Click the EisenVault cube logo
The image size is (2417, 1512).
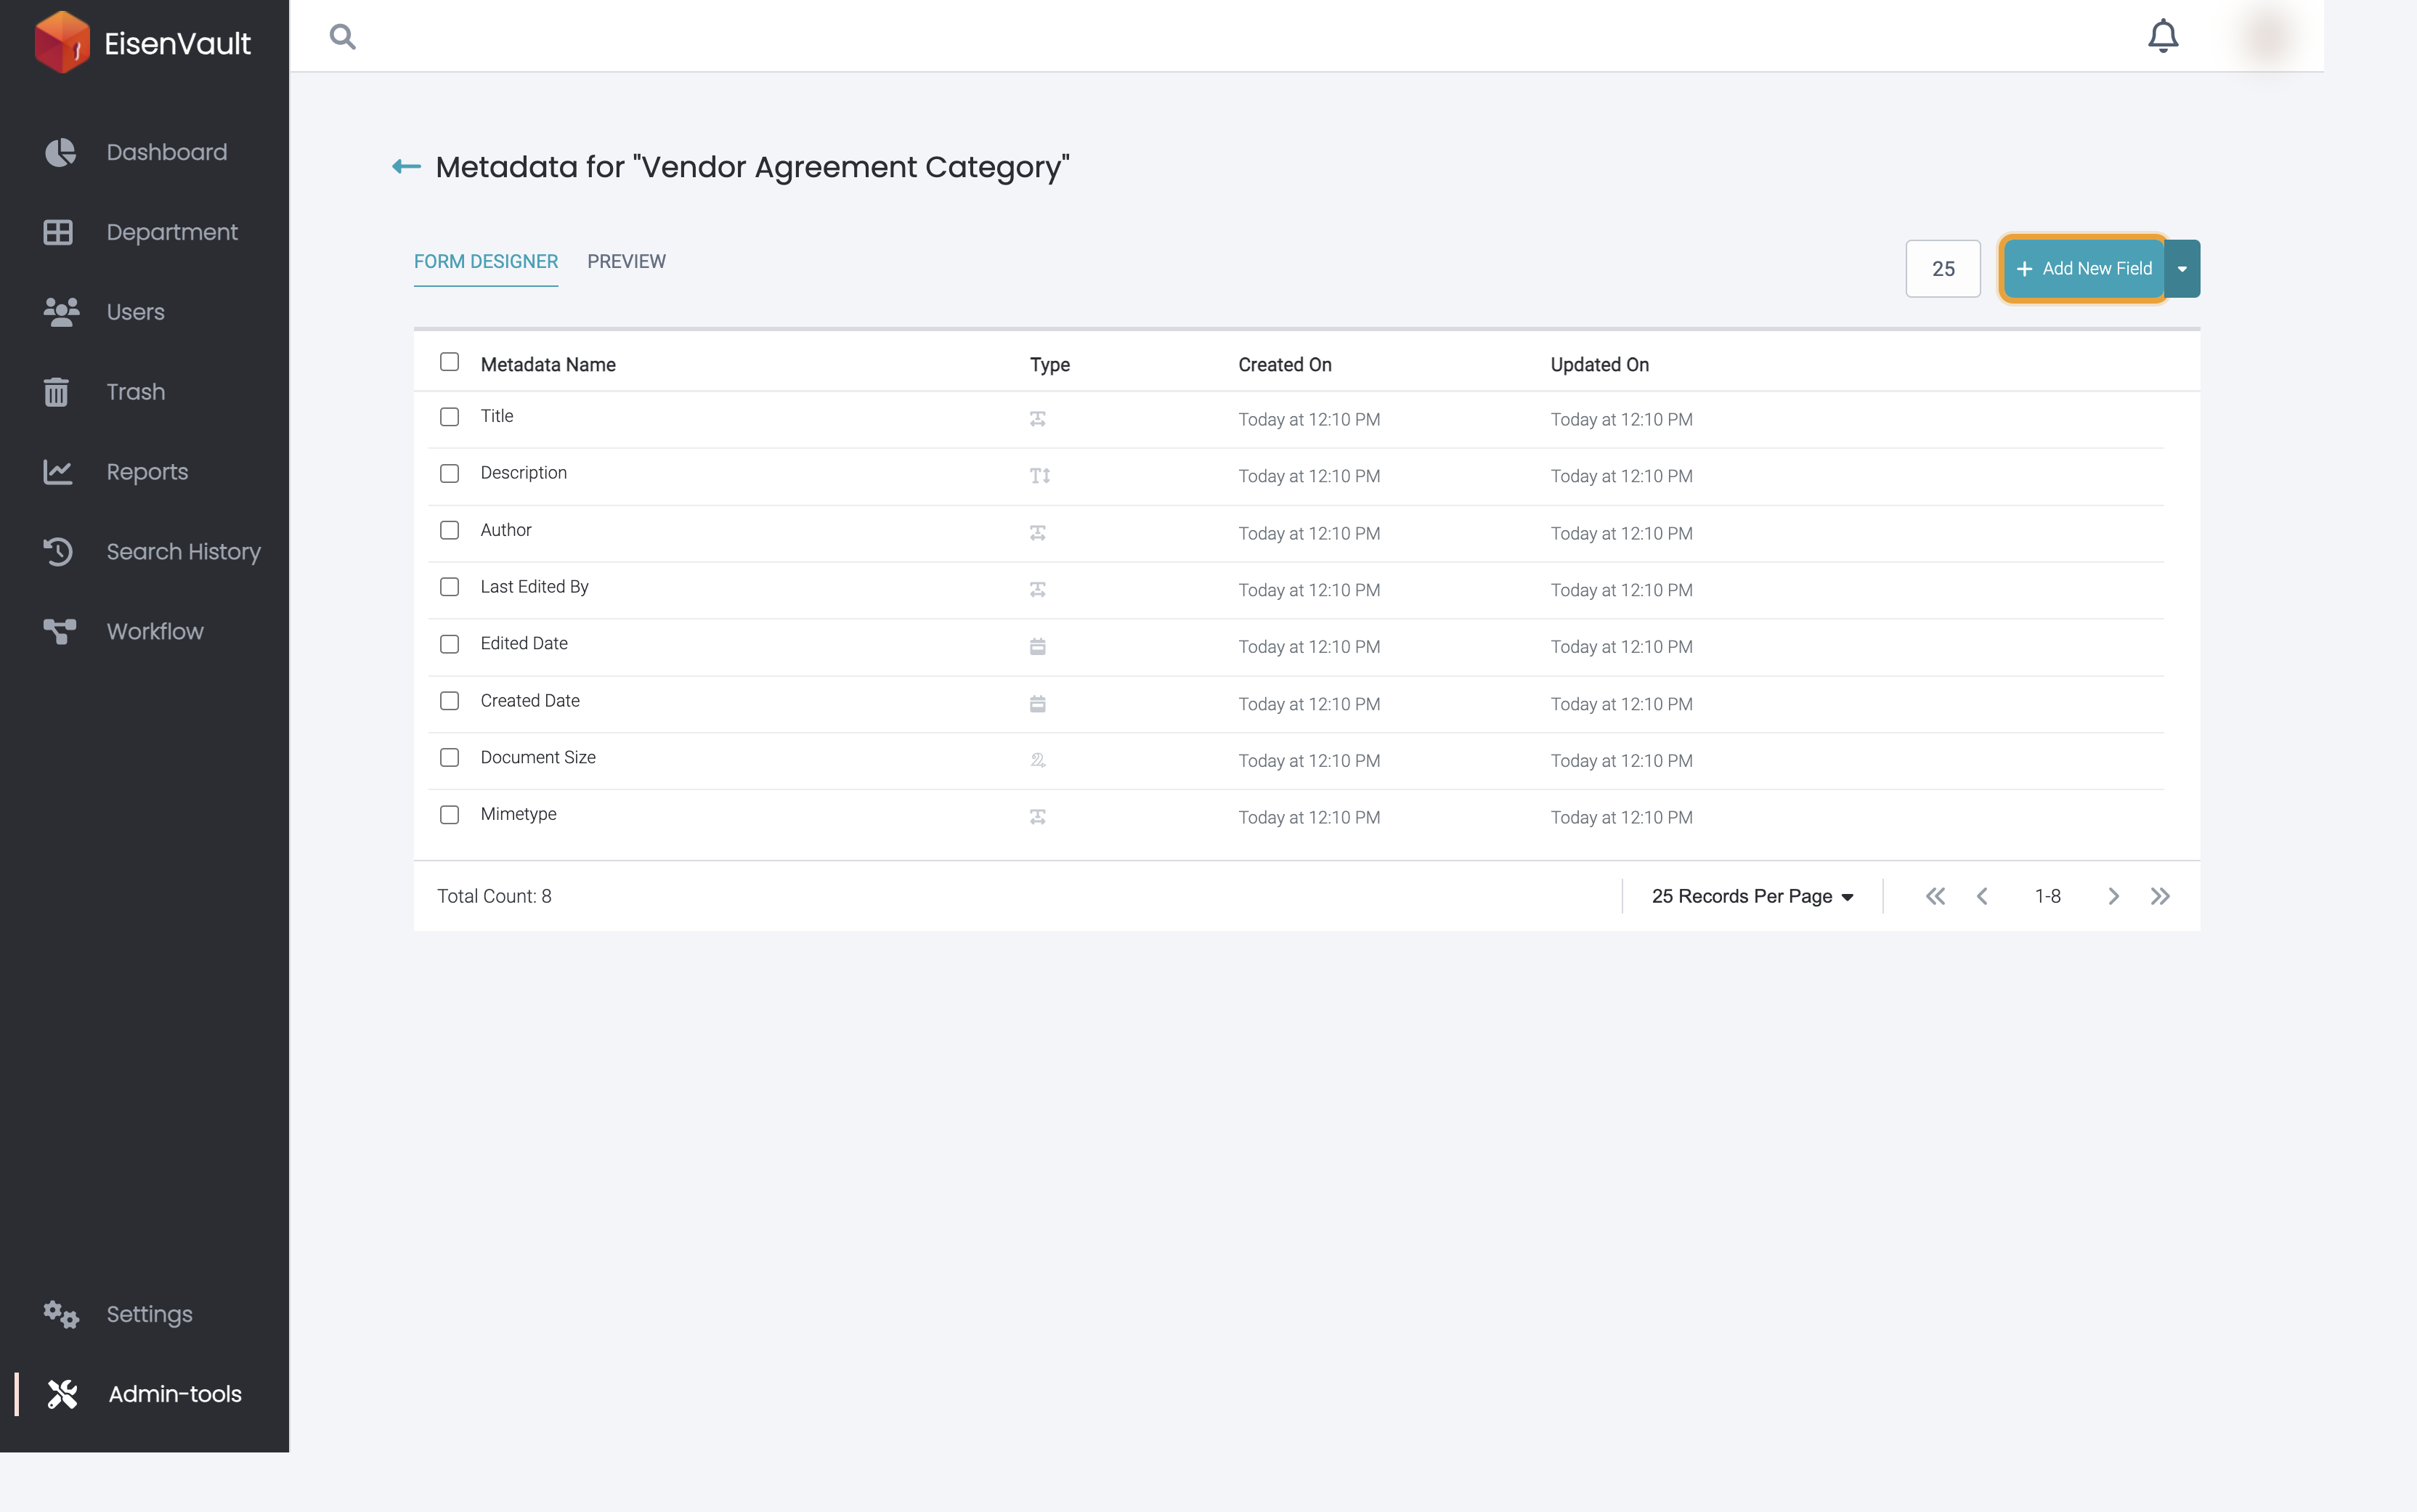click(62, 42)
